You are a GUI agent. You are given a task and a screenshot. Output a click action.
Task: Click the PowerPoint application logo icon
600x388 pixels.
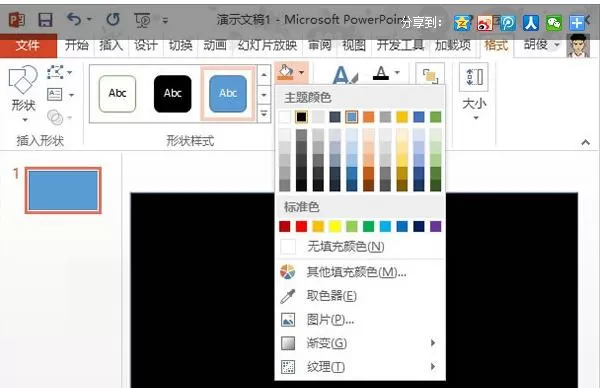[x=17, y=20]
